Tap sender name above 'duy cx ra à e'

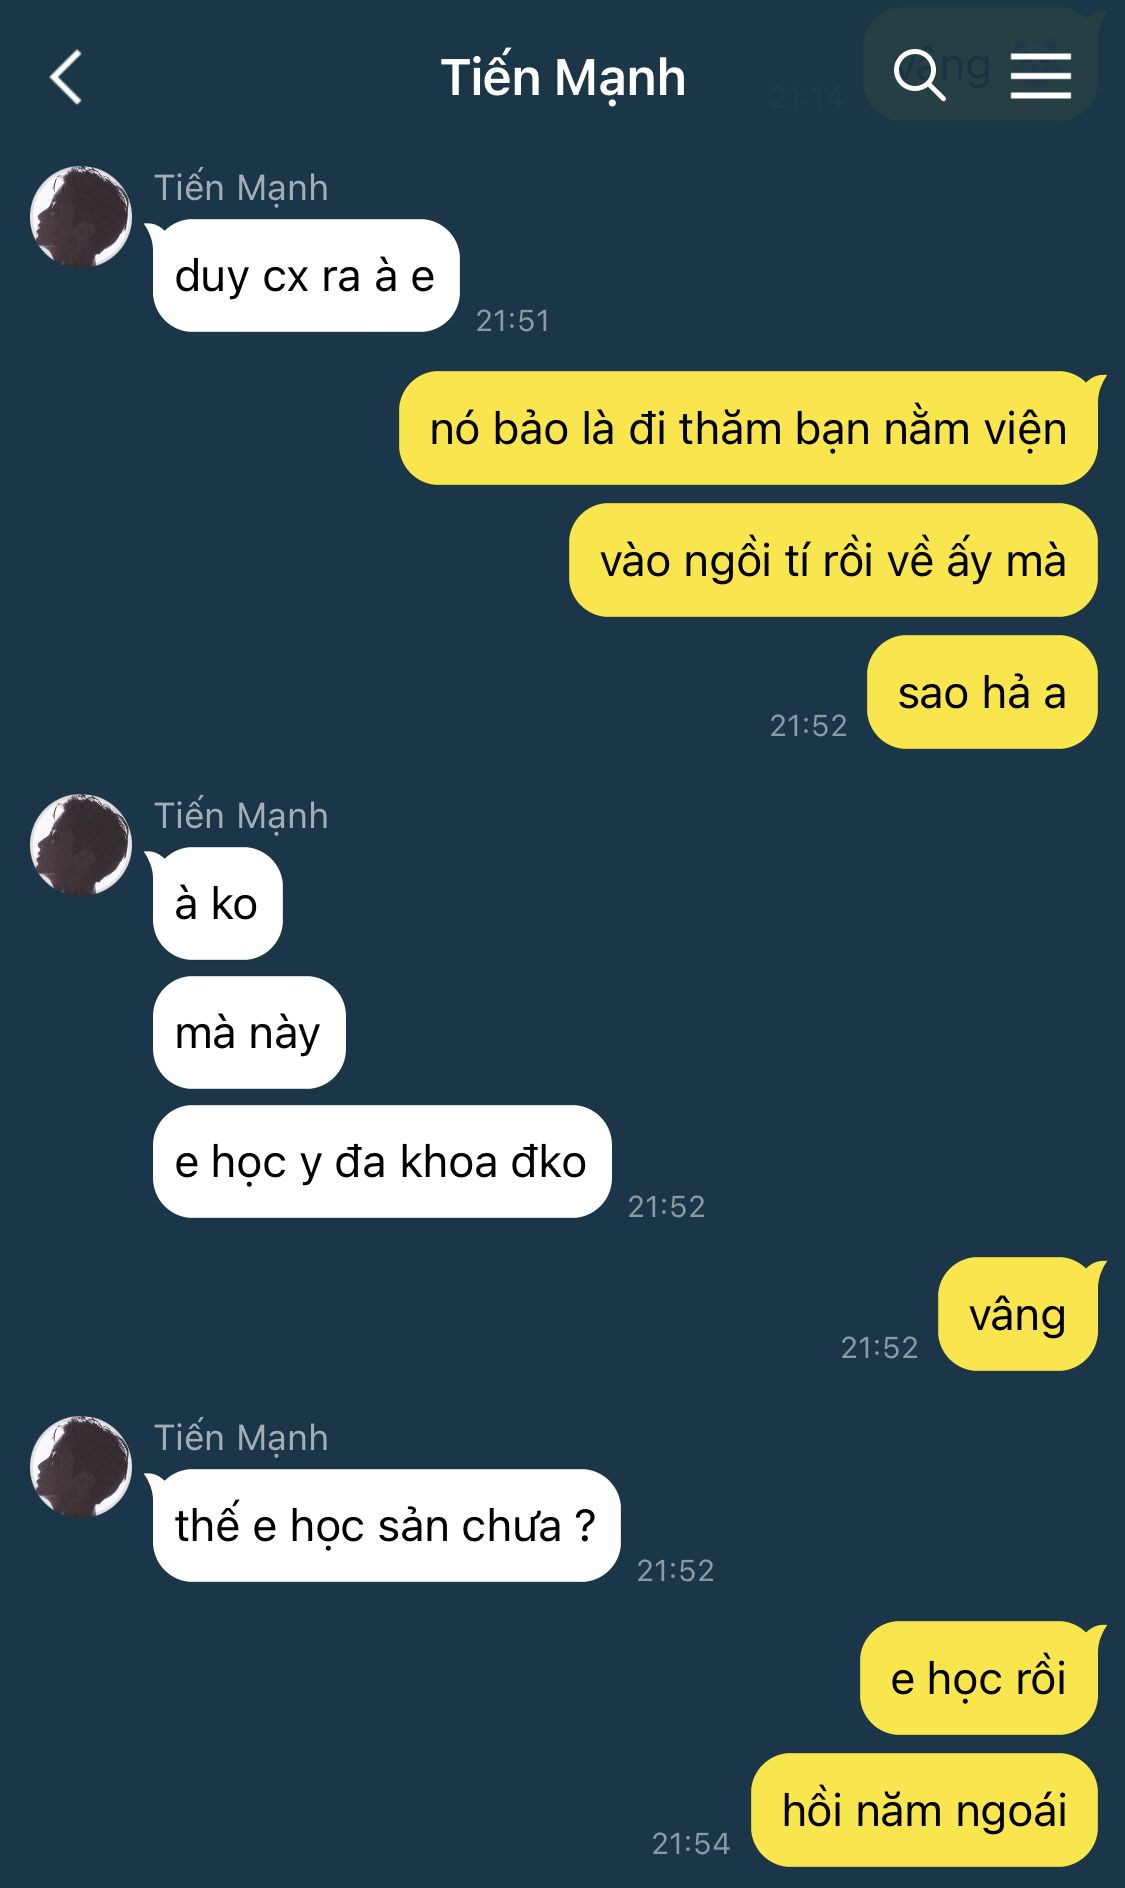(x=241, y=188)
